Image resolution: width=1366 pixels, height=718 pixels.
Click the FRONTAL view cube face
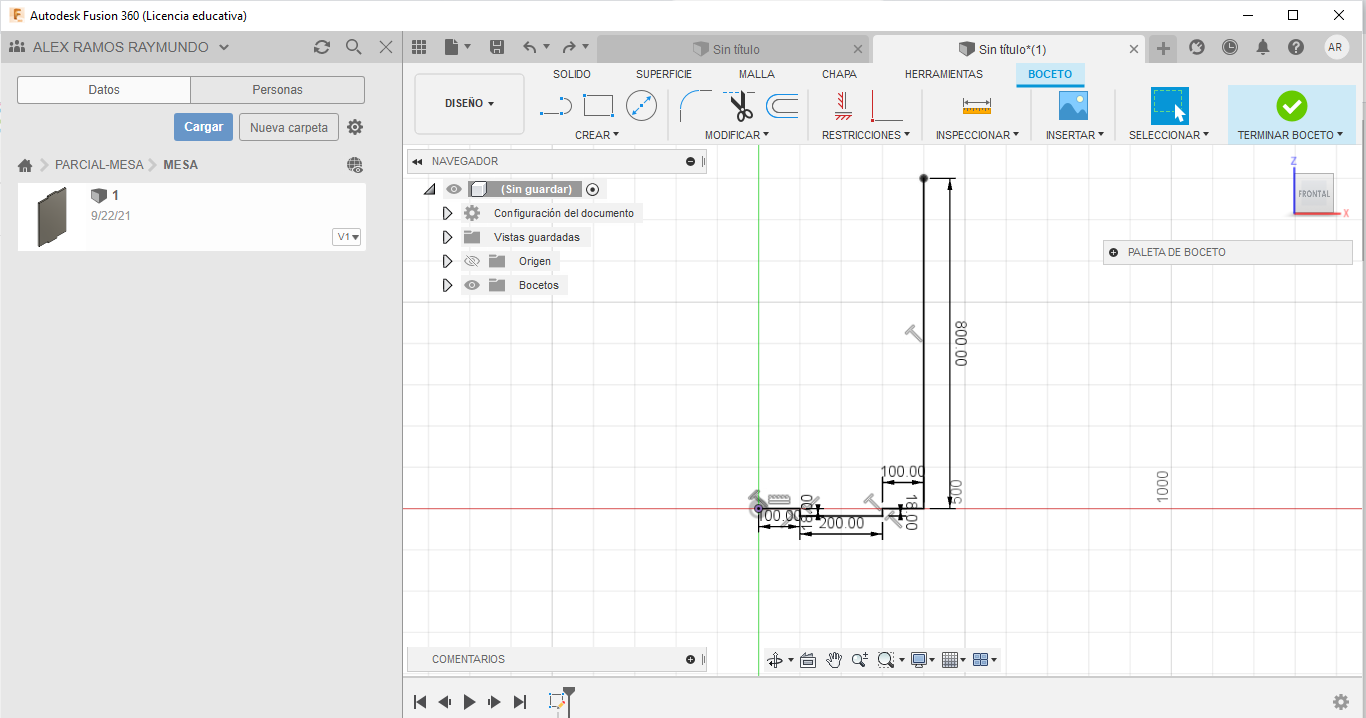[x=1314, y=193]
